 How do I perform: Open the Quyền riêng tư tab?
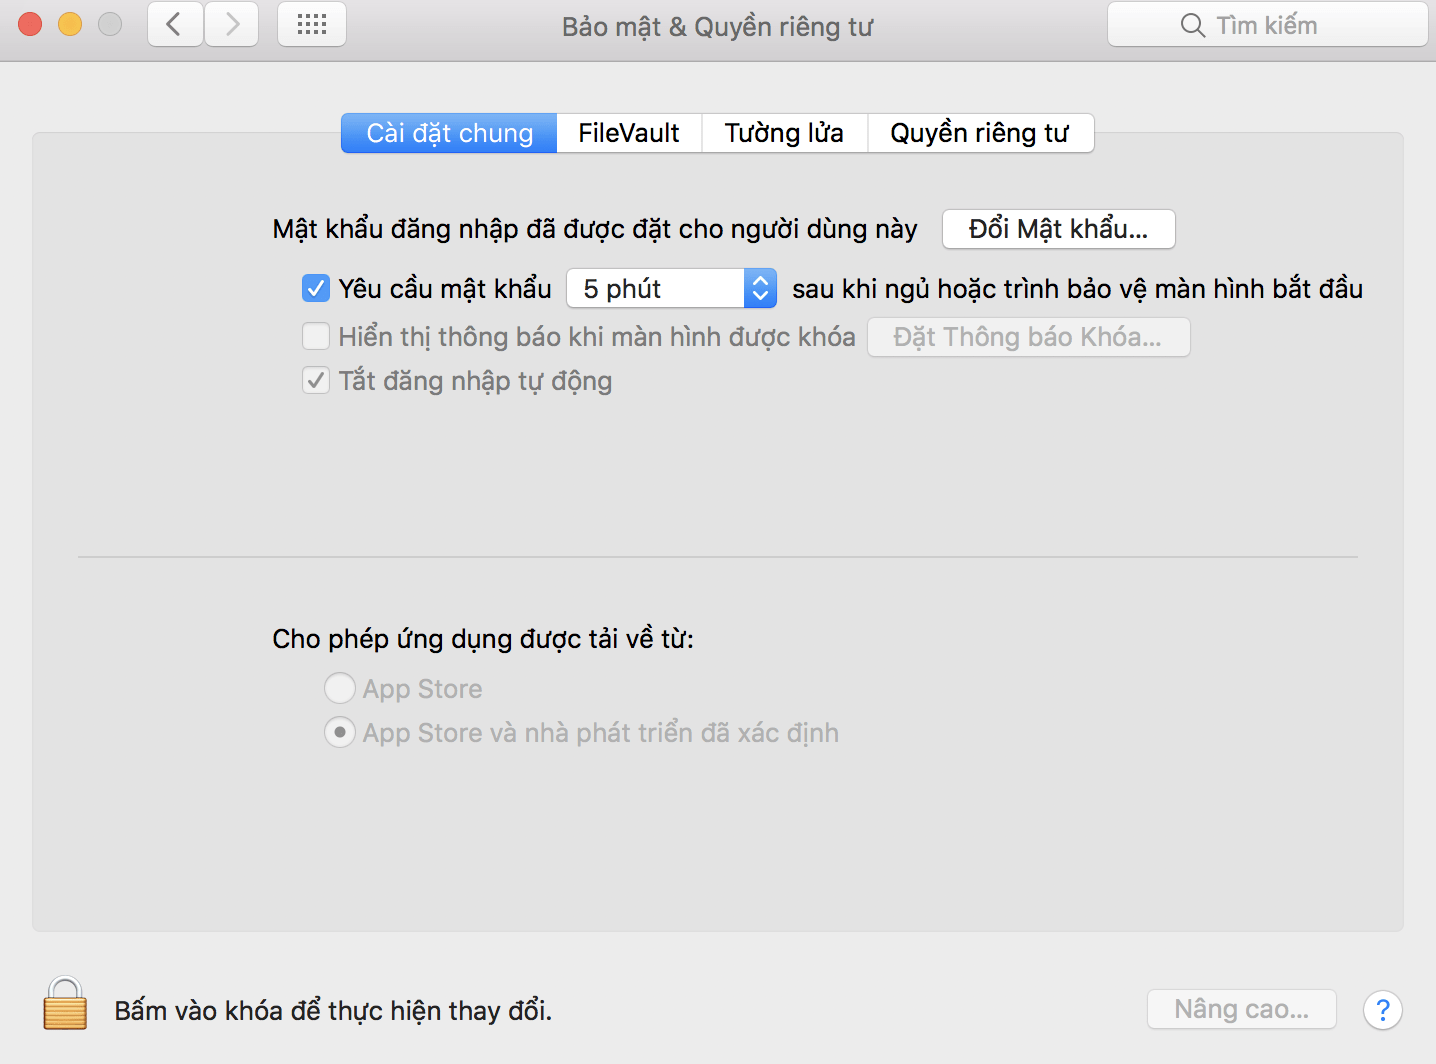click(980, 133)
